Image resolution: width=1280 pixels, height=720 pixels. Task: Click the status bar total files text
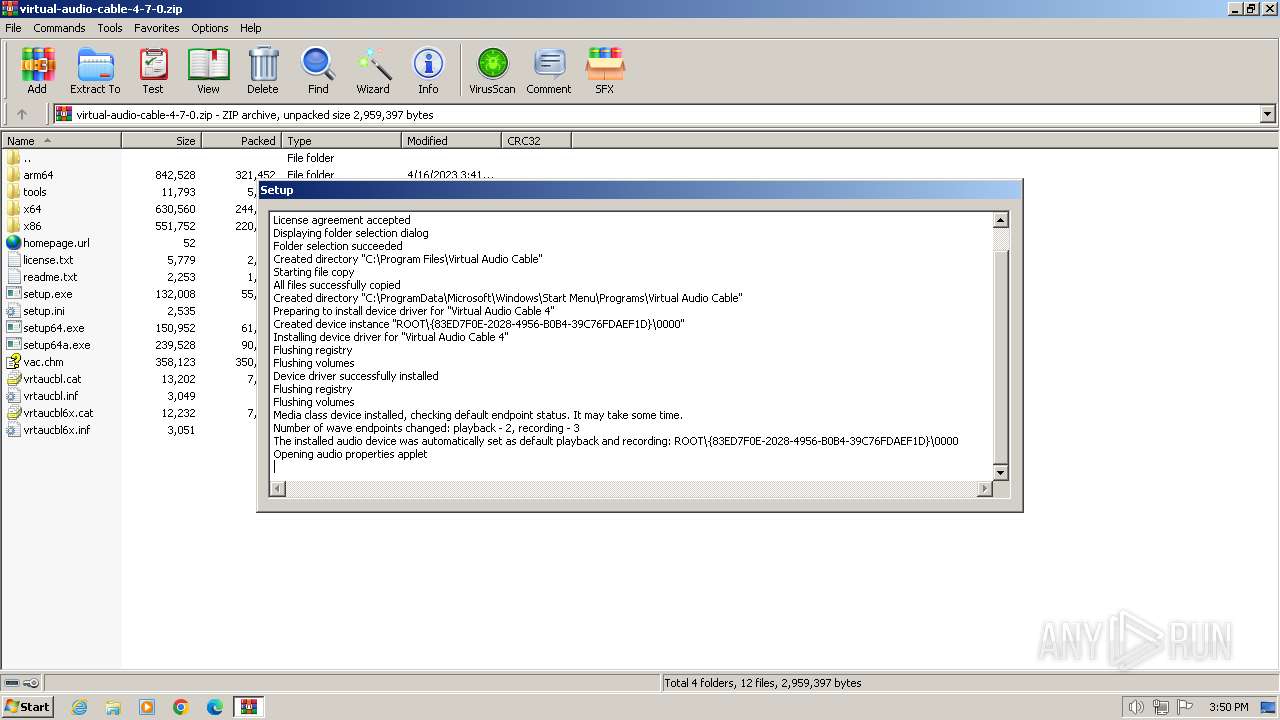tap(763, 683)
